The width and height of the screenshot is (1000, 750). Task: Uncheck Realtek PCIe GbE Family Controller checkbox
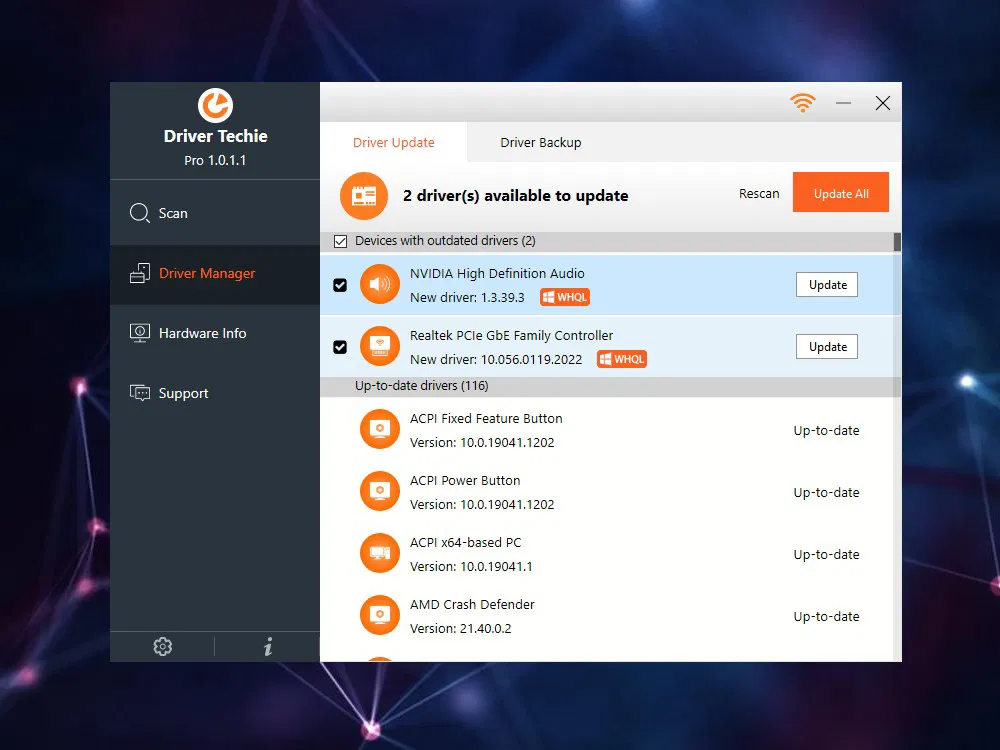tap(340, 347)
